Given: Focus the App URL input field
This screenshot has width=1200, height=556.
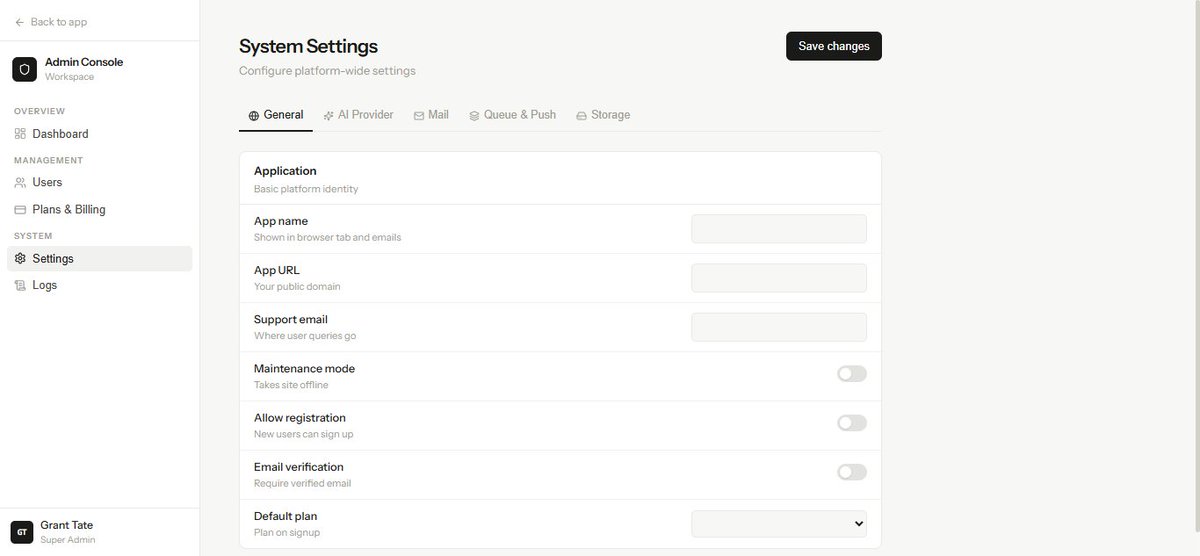Looking at the screenshot, I should tap(779, 278).
